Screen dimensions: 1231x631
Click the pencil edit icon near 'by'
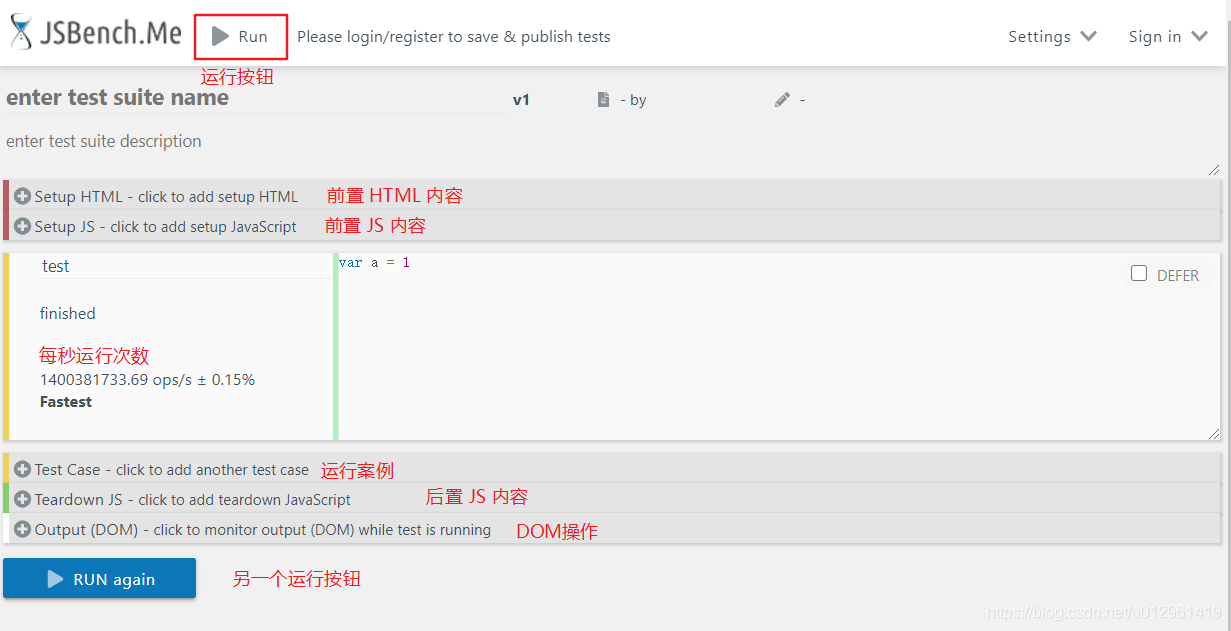(x=781, y=99)
